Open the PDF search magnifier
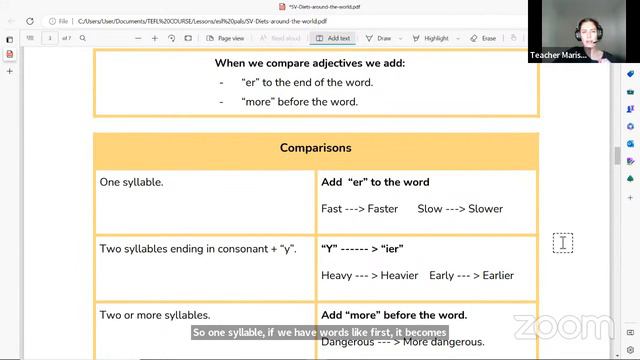Viewport: 640px width, 360px height. [83, 38]
